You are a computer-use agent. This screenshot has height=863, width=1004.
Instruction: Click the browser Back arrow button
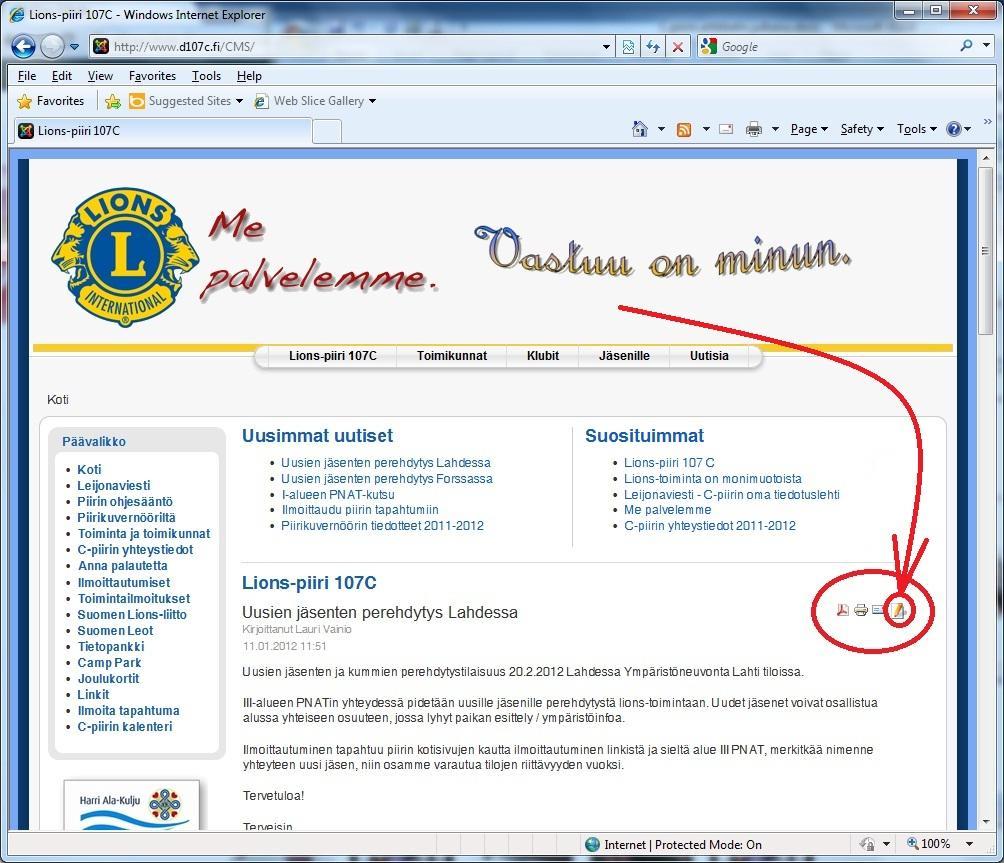point(24,47)
